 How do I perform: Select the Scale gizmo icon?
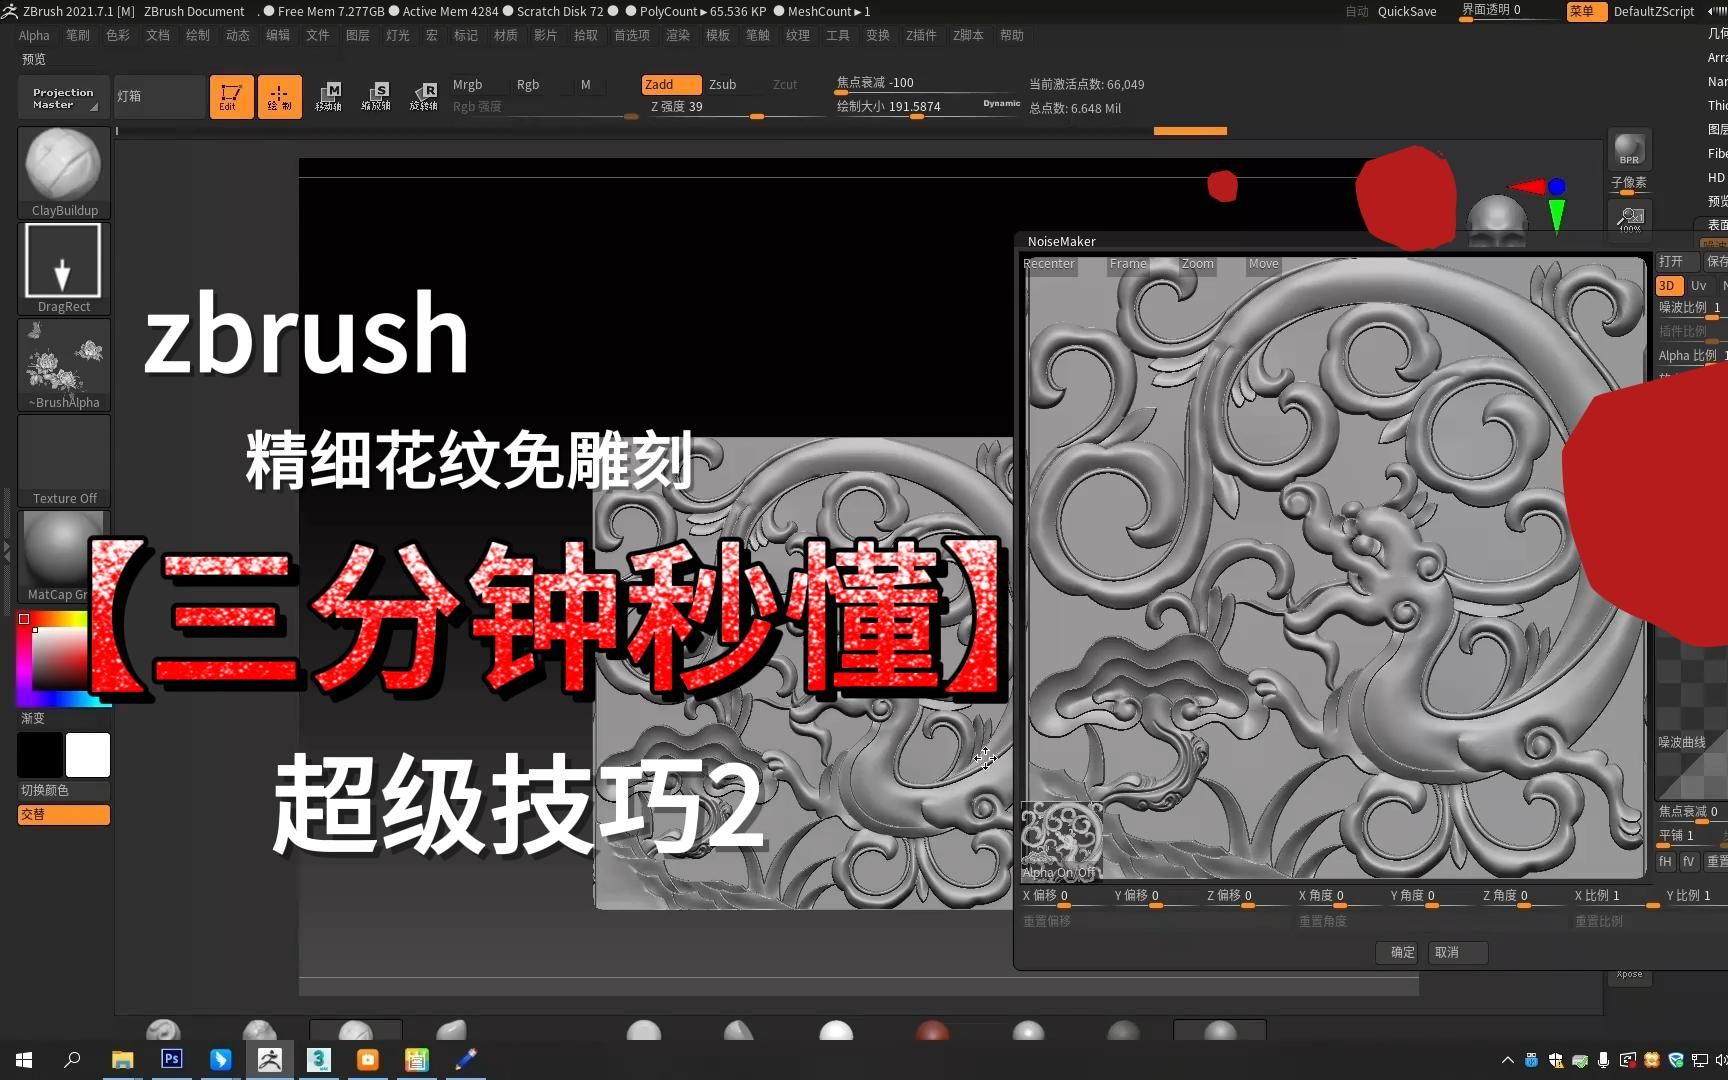[x=376, y=97]
